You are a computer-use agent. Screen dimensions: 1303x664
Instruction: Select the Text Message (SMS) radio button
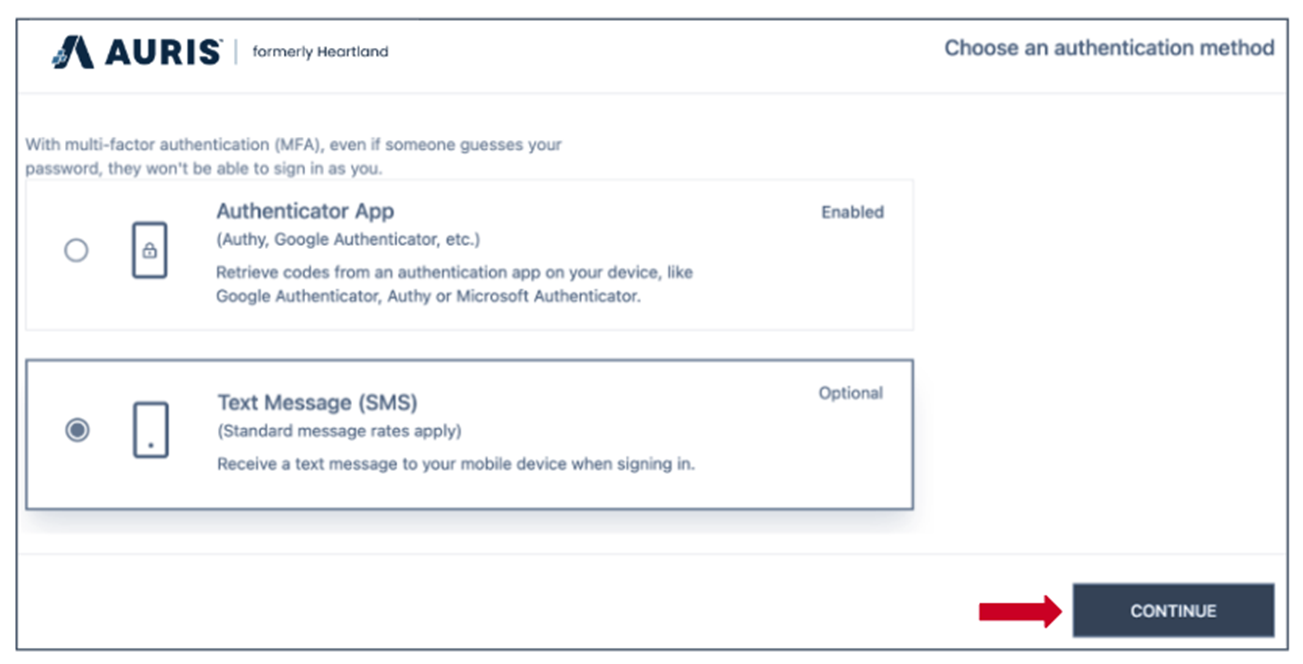(77, 430)
